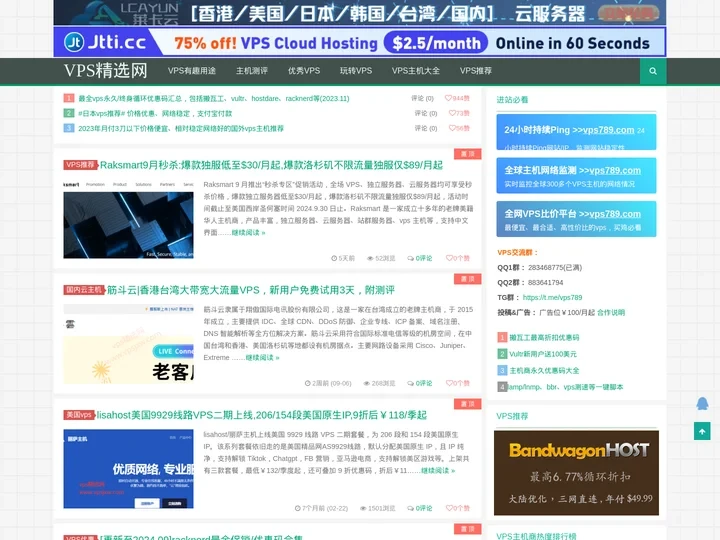Screen dimensions: 720x540
Task: Click the 56赞 heart on third ranked item
Action: coord(459,128)
